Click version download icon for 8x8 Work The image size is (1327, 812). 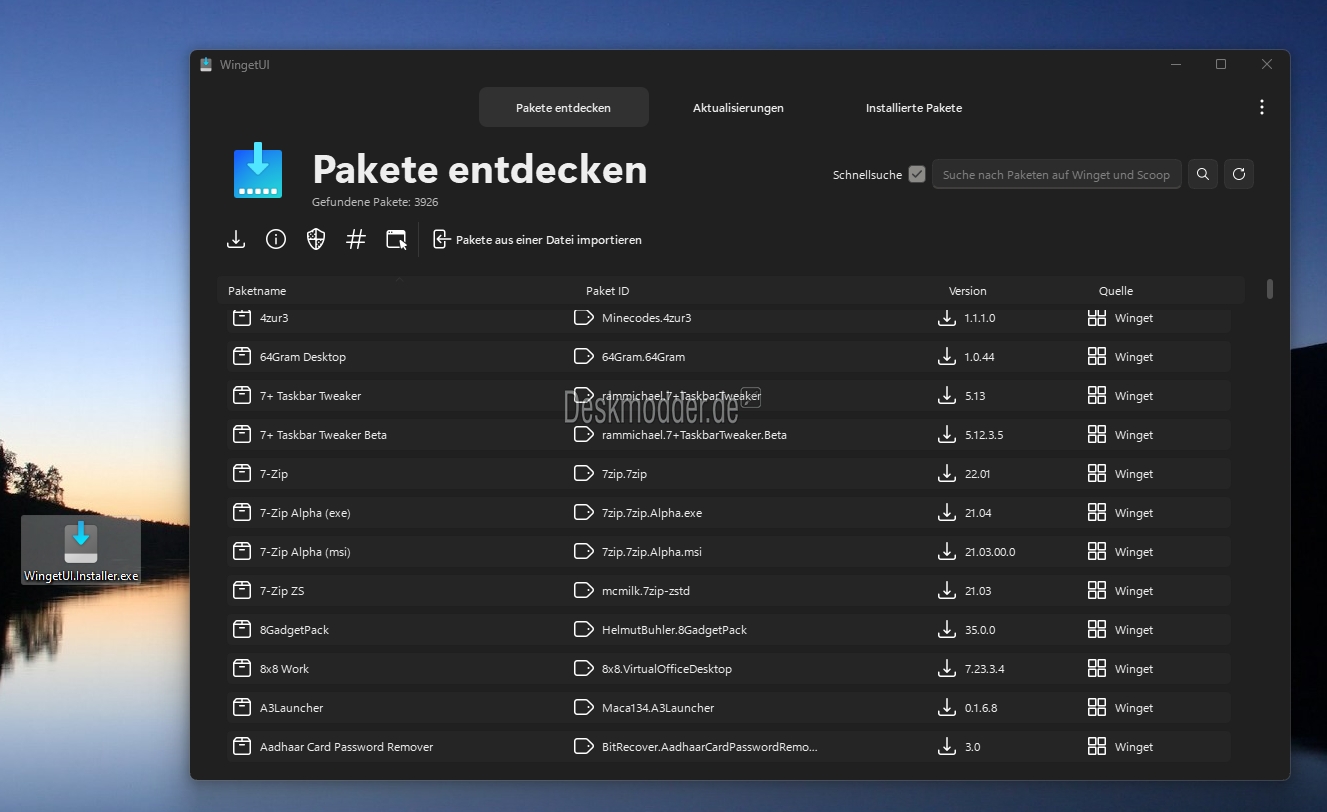tap(947, 668)
